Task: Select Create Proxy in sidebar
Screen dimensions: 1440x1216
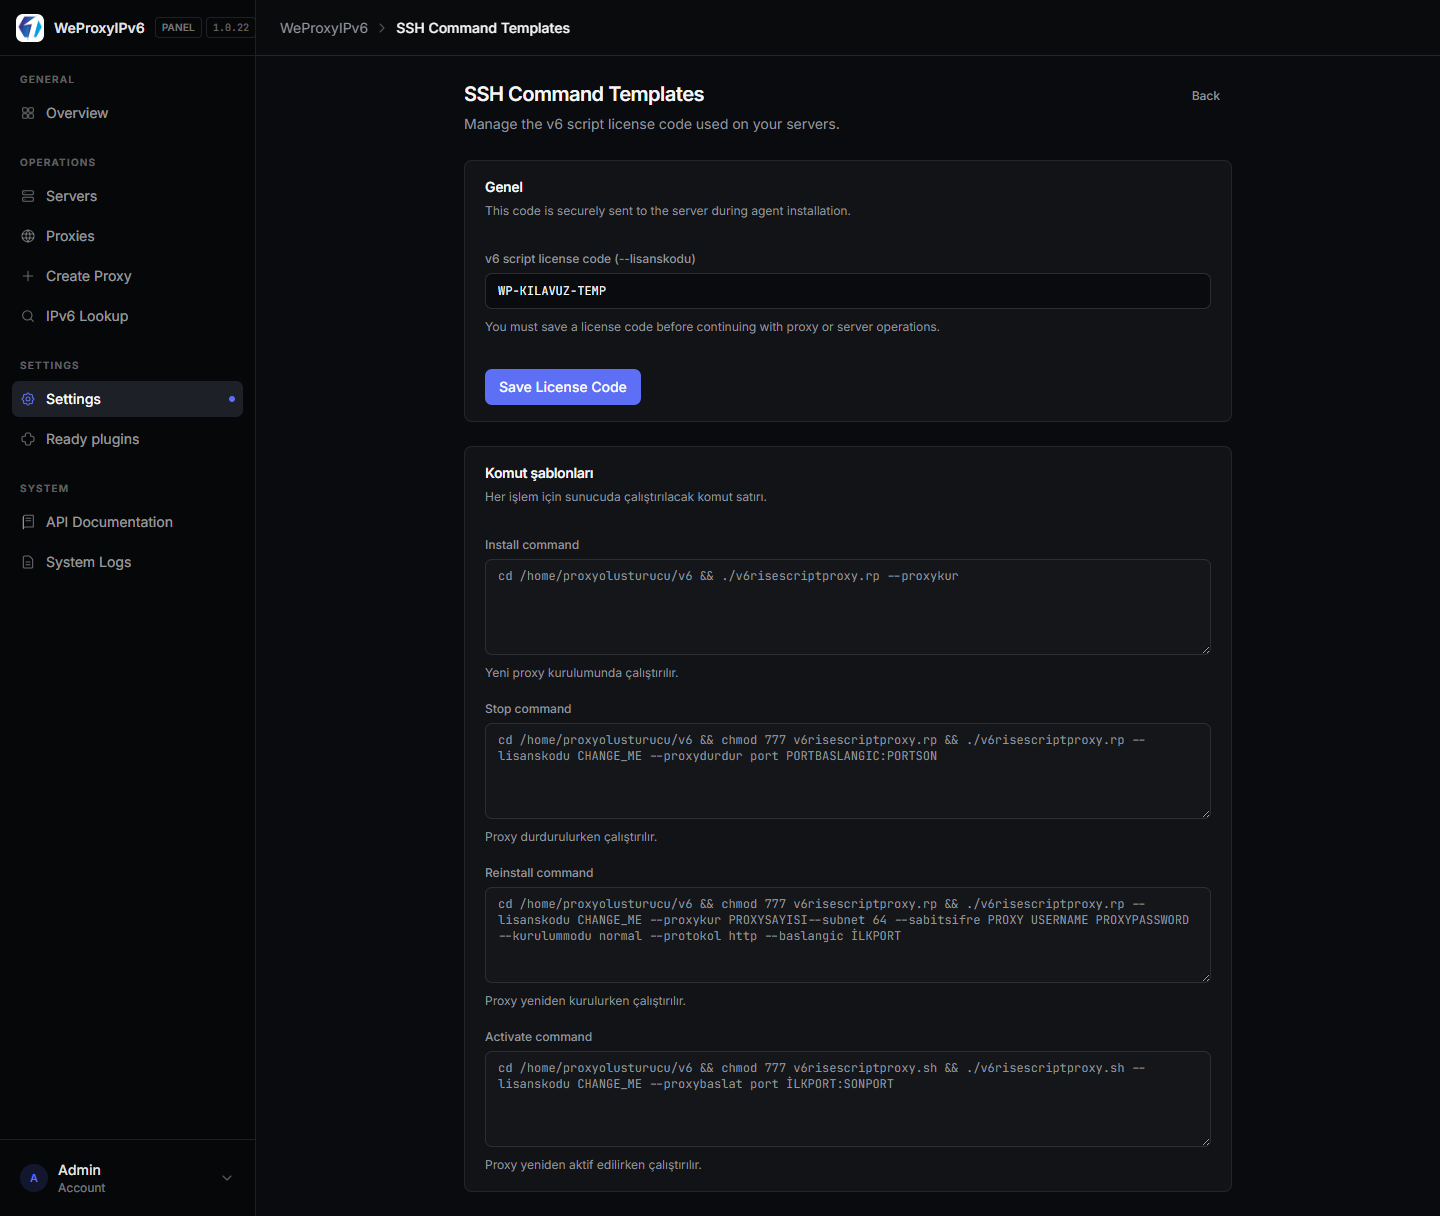Action: click(x=127, y=276)
